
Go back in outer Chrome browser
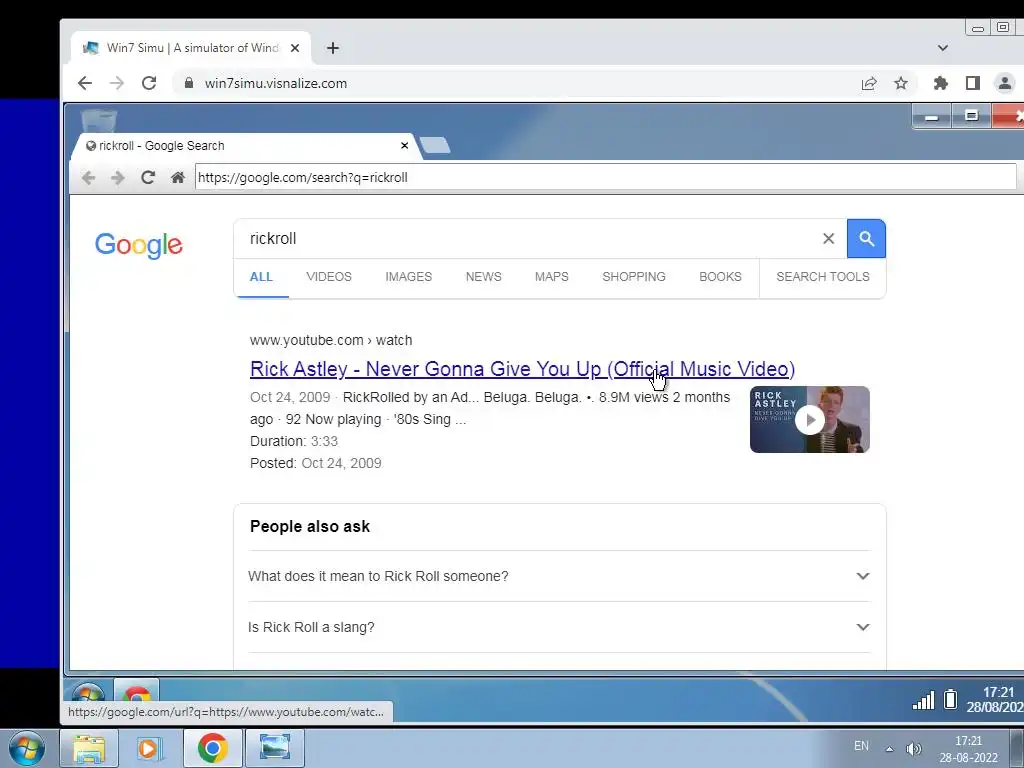point(84,83)
